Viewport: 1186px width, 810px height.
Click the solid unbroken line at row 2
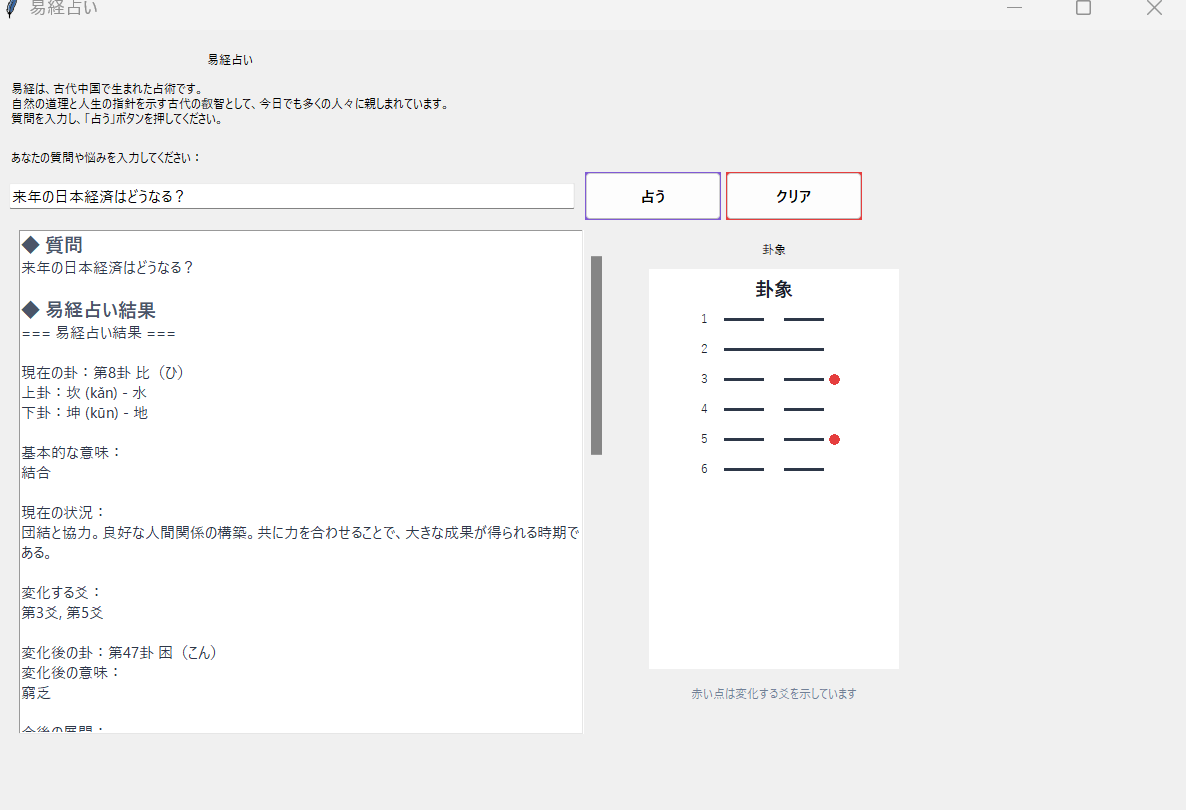pos(773,350)
